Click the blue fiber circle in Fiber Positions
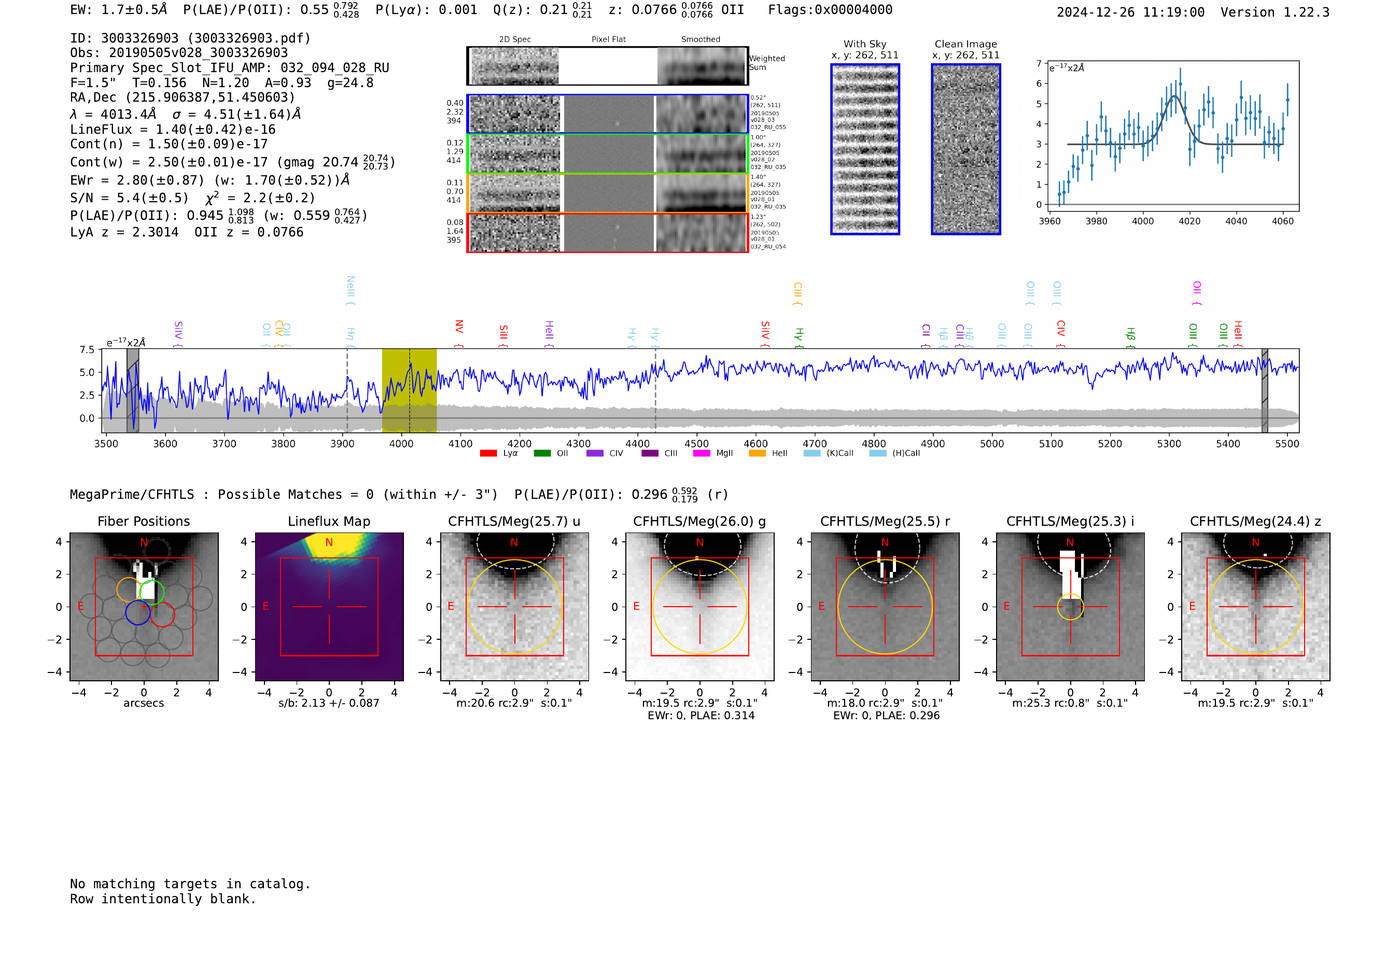Image resolution: width=1400 pixels, height=953 pixels. point(138,612)
